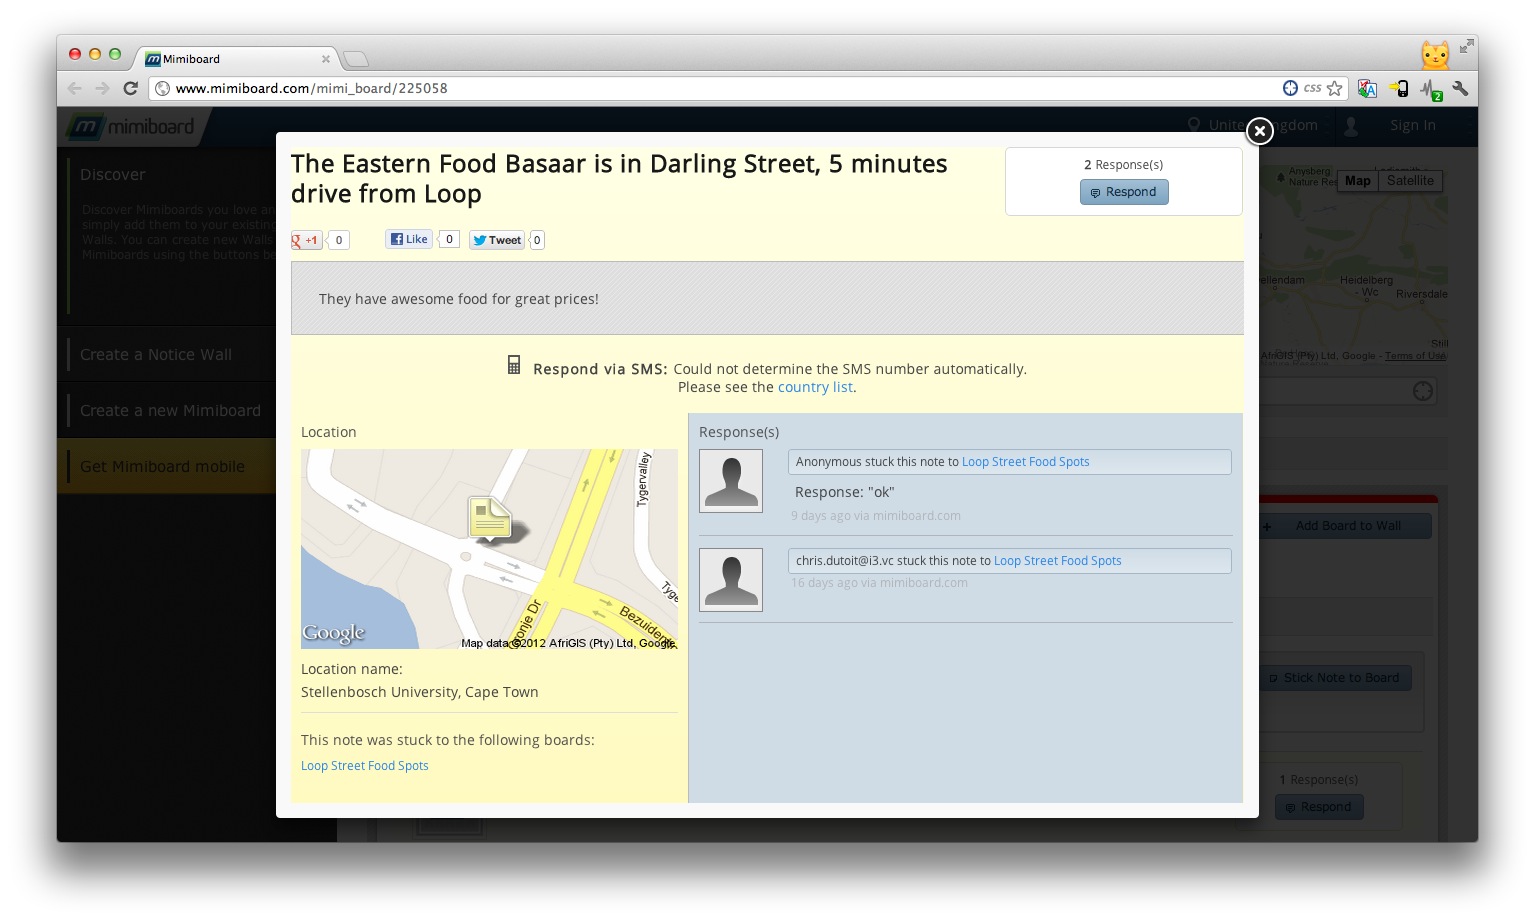Click the location map thumbnail
Screen dimensions: 1535x921
pyautogui.click(x=489, y=549)
